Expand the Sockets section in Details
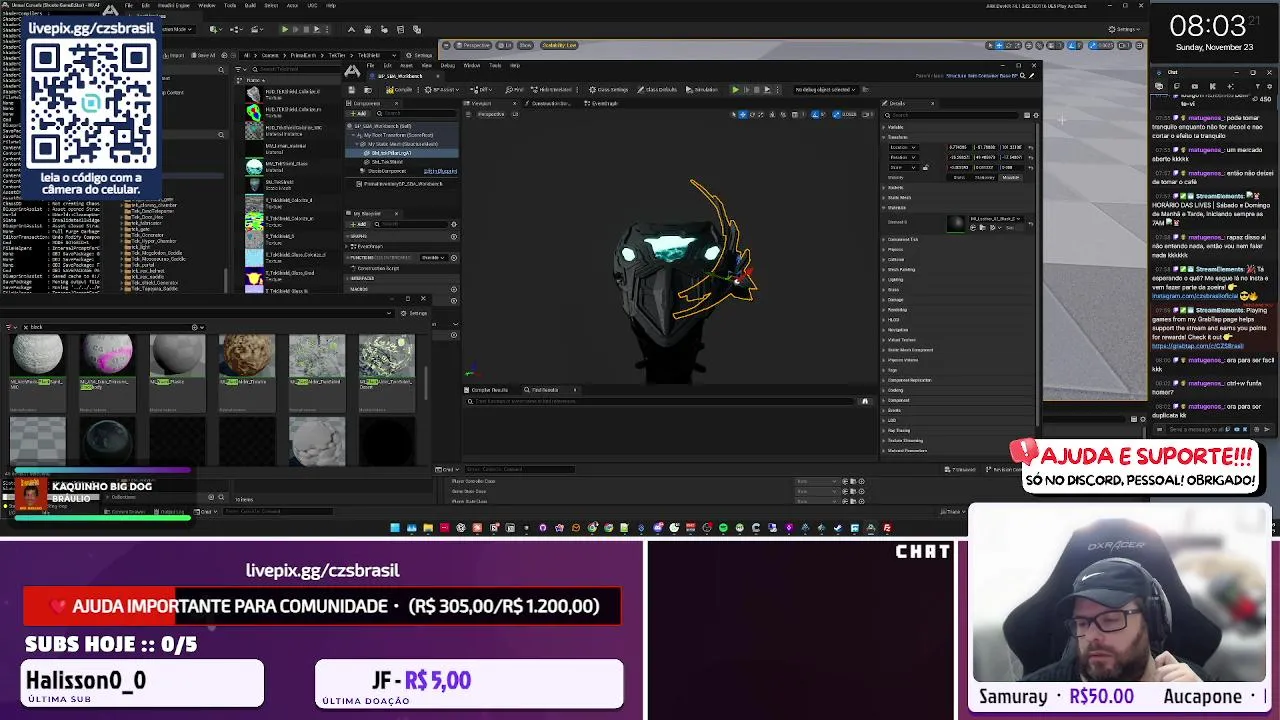The width and height of the screenshot is (1280, 720). point(883,187)
